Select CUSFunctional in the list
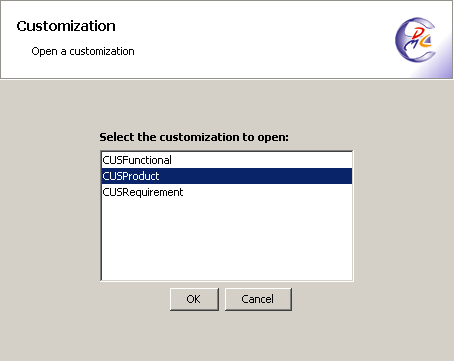The height and width of the screenshot is (361, 454). coord(227,160)
